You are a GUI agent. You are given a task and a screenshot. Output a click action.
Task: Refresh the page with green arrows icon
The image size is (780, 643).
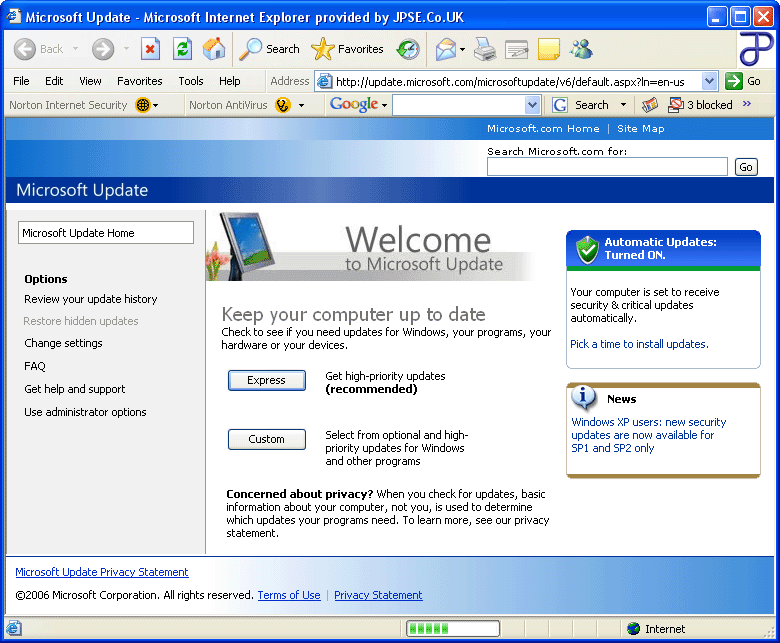pos(183,49)
